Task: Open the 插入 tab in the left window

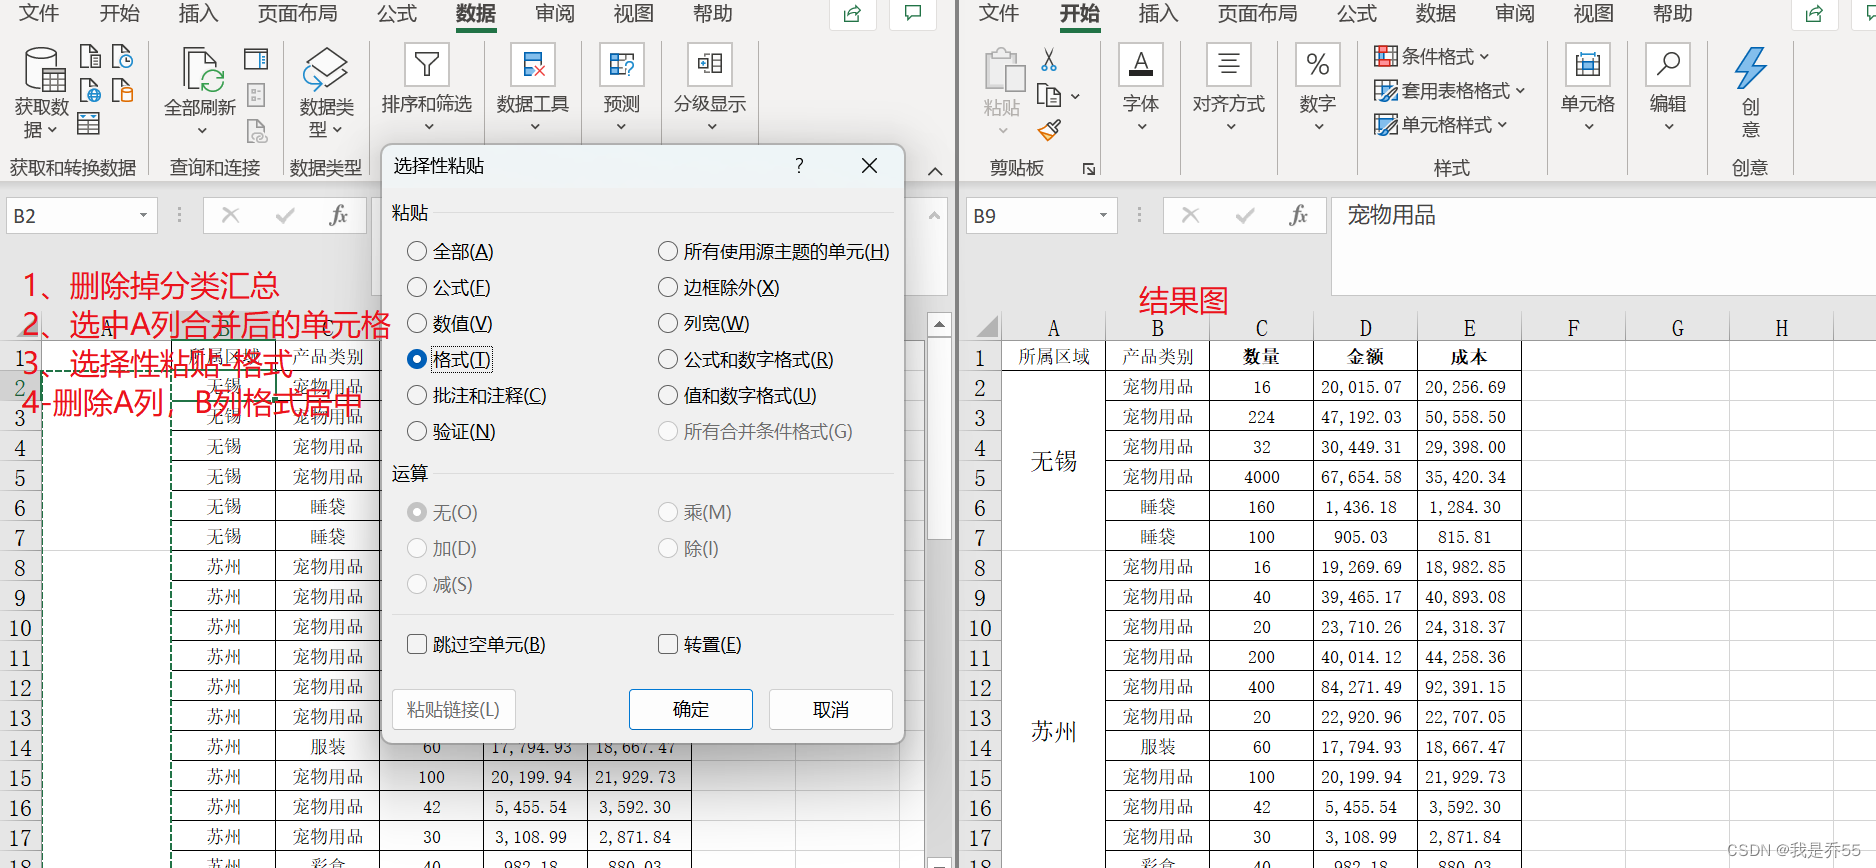Action: [198, 14]
